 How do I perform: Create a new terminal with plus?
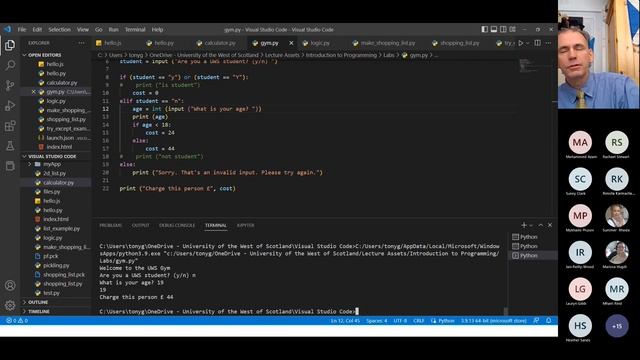[x=524, y=225]
